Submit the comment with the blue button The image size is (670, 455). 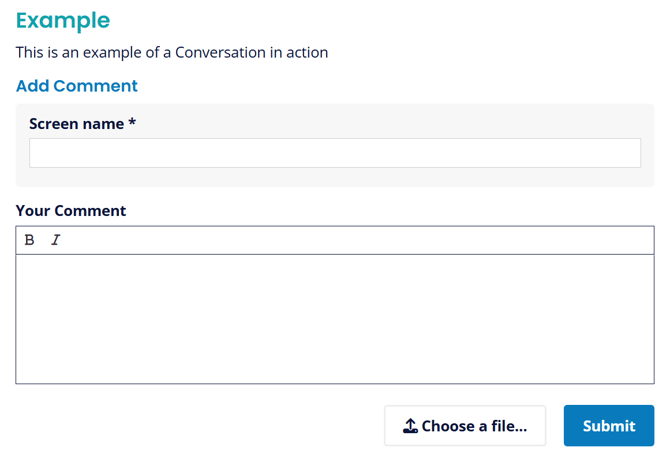click(609, 426)
